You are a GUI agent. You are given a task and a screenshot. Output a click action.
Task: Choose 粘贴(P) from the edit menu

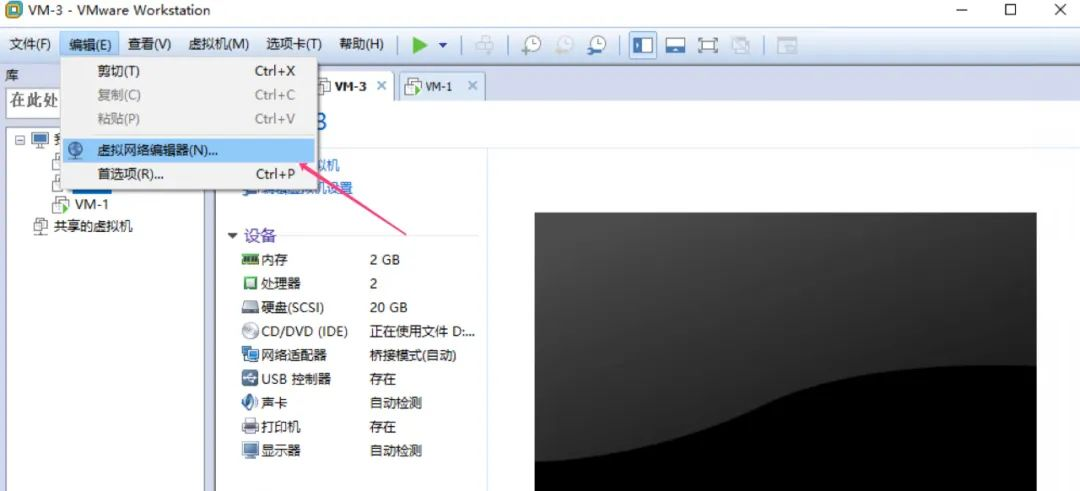click(x=189, y=118)
